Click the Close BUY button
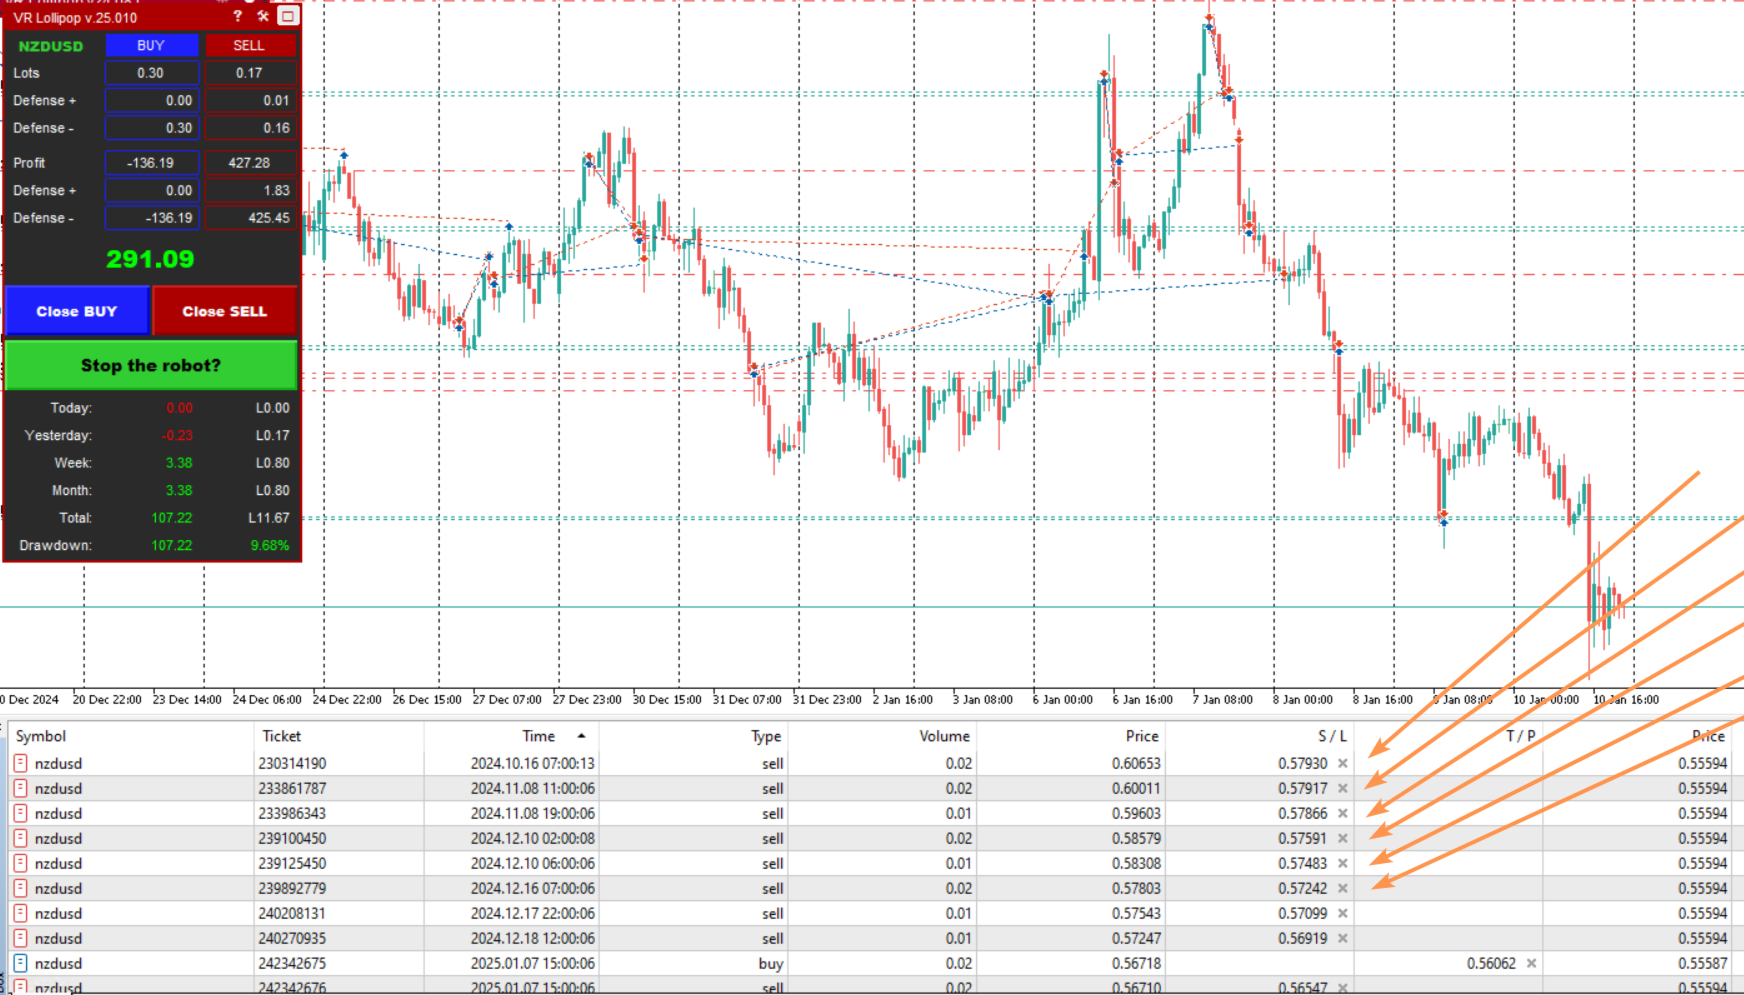The height and width of the screenshot is (995, 1744). pos(77,311)
